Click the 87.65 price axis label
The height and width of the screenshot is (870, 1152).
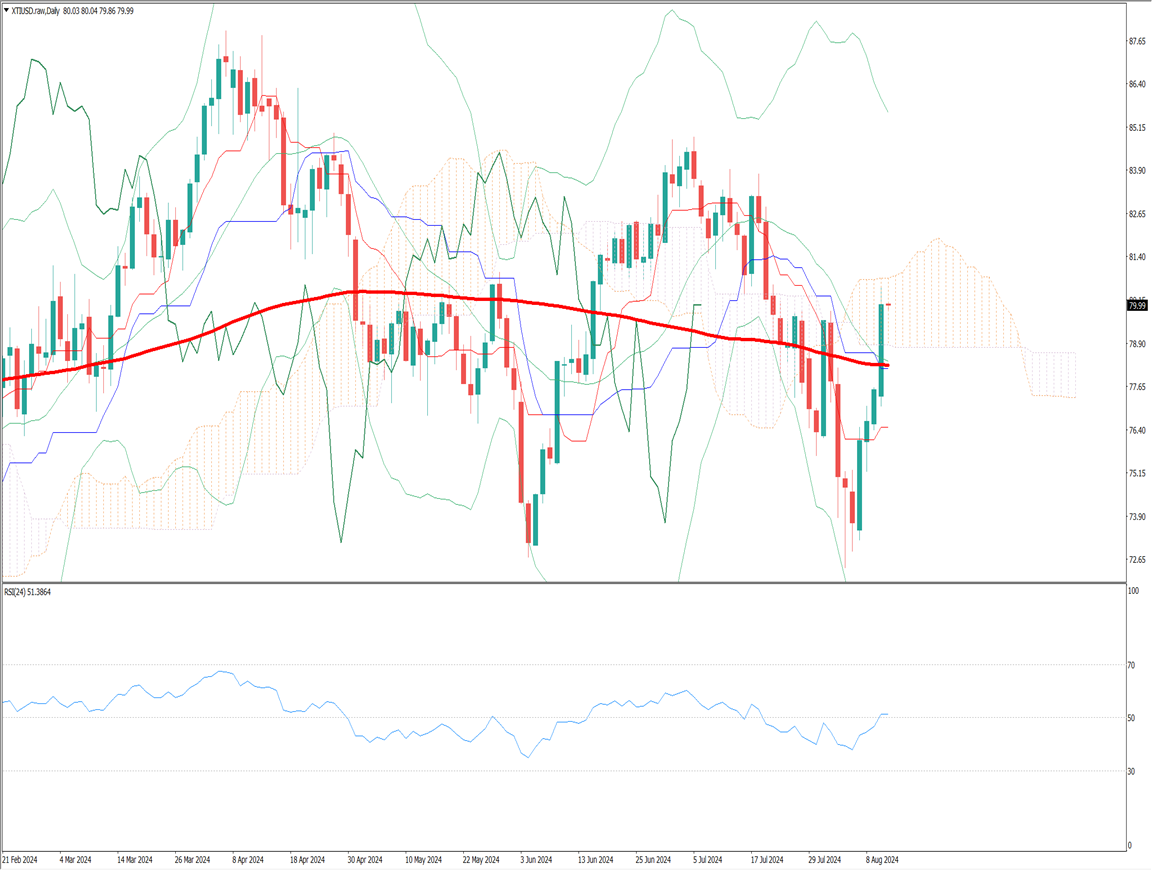[x=1137, y=42]
